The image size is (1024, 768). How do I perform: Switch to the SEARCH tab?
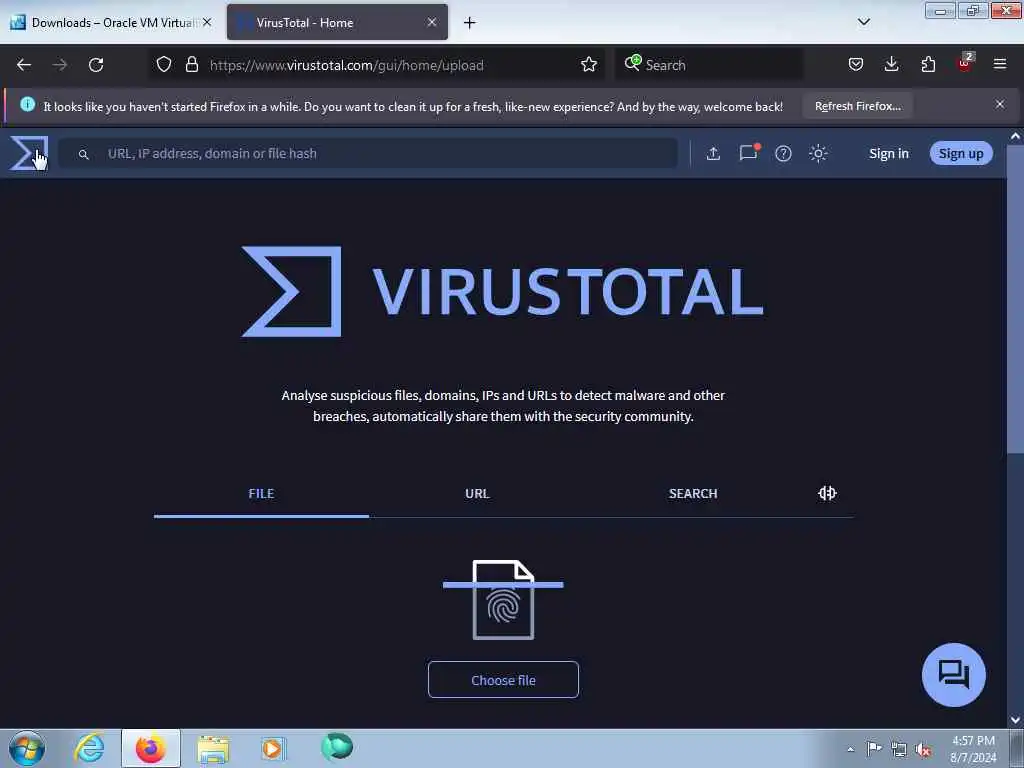[x=693, y=494]
